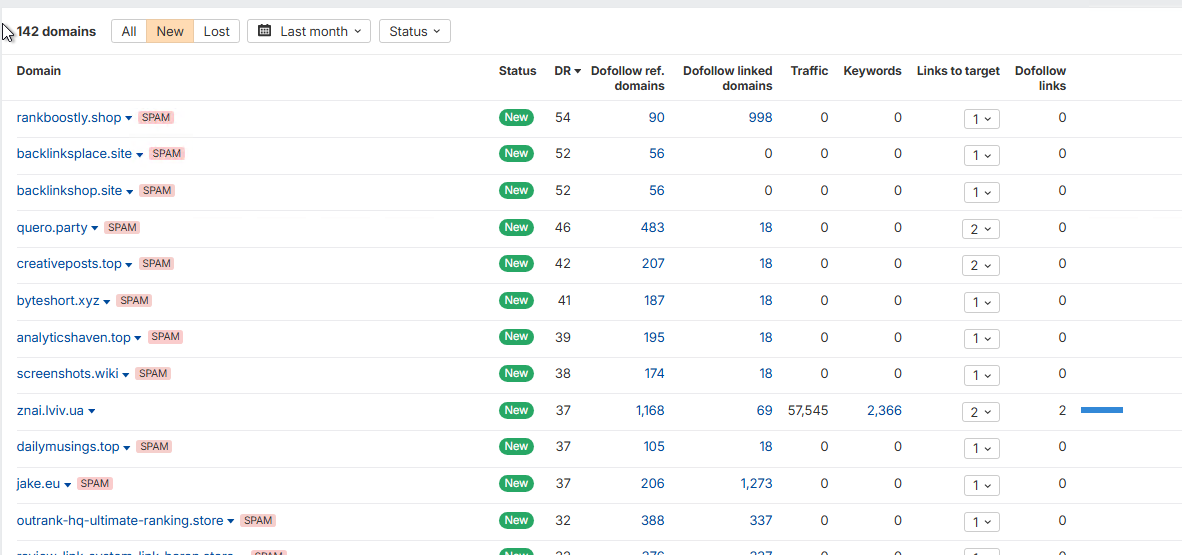The image size is (1182, 556).
Task: Open quero.party domain link
Action: pyautogui.click(x=52, y=227)
